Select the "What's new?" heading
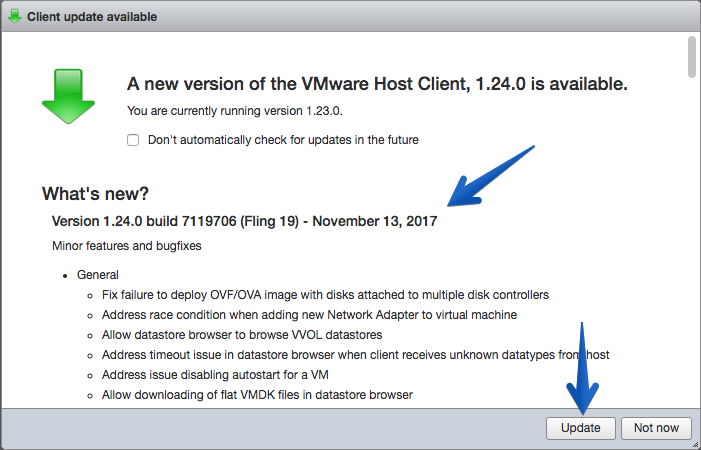 pyautogui.click(x=95, y=193)
